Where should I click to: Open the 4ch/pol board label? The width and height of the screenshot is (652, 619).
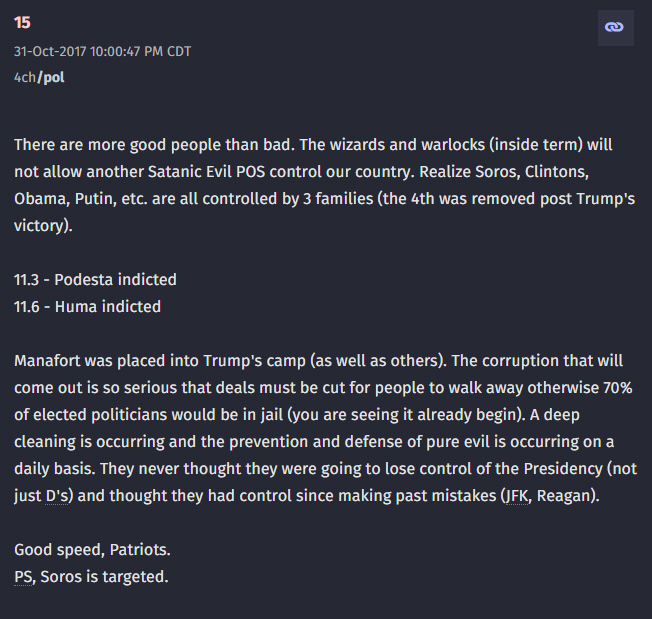pos(39,77)
